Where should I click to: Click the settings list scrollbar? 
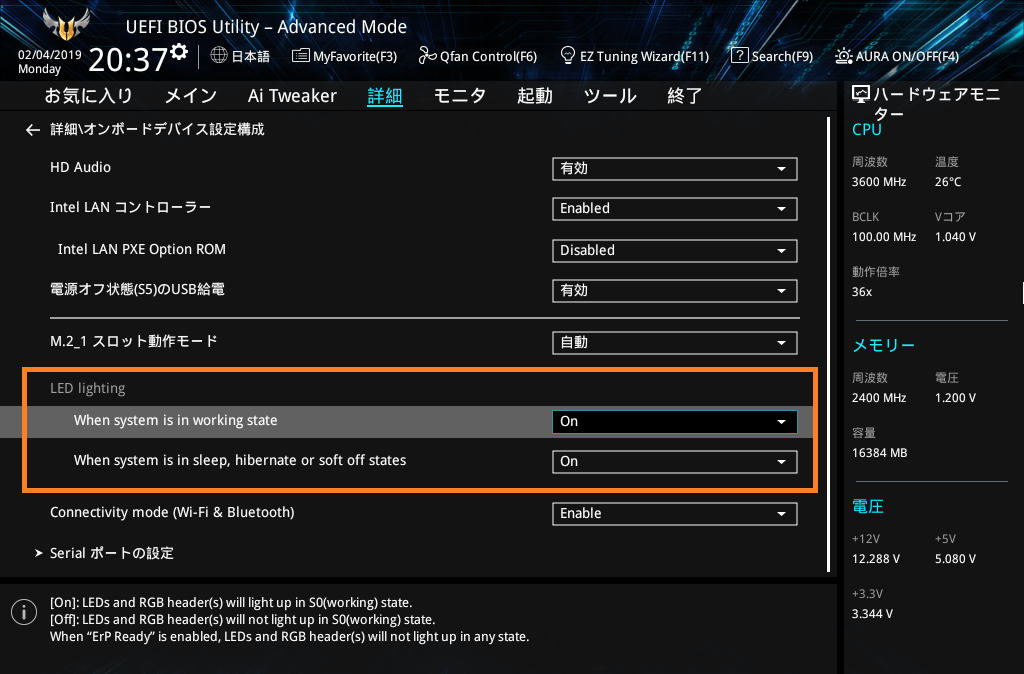pos(828,344)
